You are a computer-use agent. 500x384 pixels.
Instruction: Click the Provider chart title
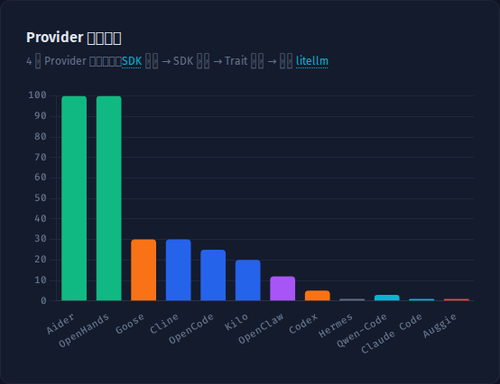pyautogui.click(x=74, y=37)
